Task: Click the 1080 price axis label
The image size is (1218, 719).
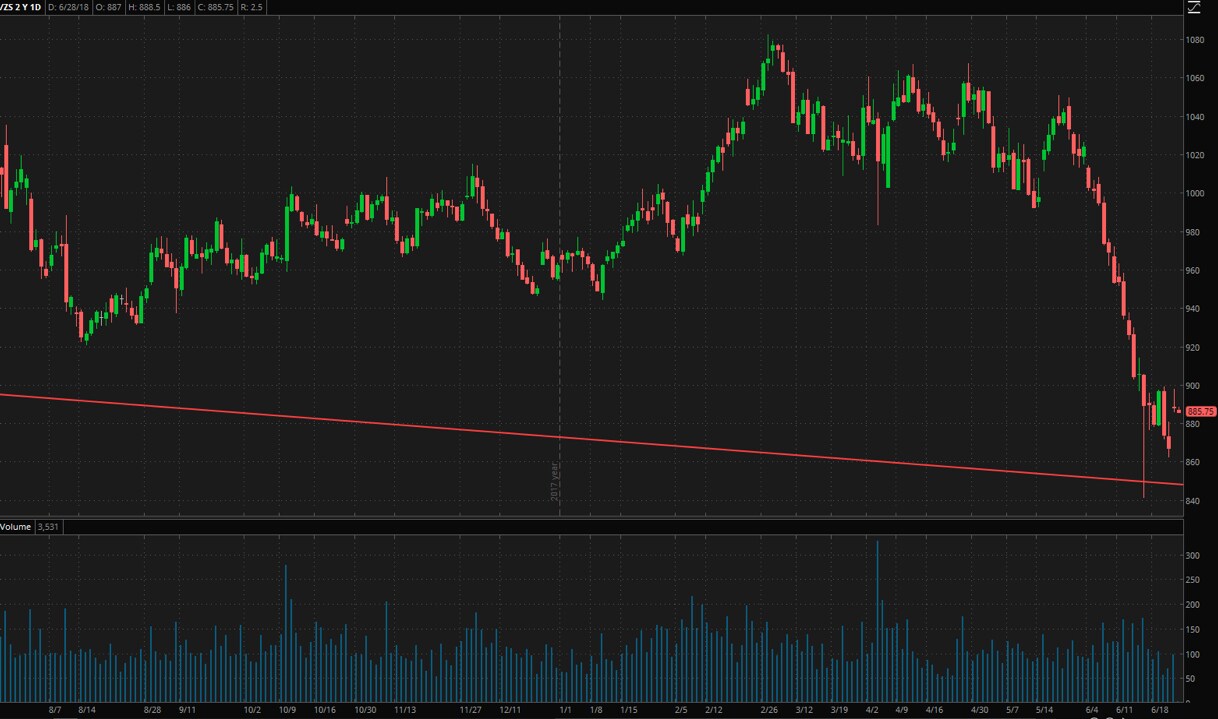Action: coord(1195,40)
